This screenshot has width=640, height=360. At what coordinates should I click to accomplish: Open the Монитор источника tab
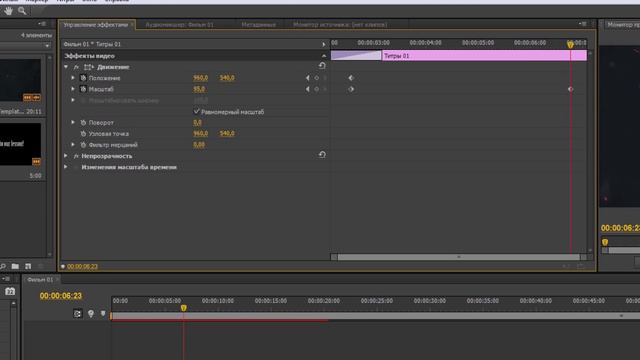pyautogui.click(x=340, y=24)
